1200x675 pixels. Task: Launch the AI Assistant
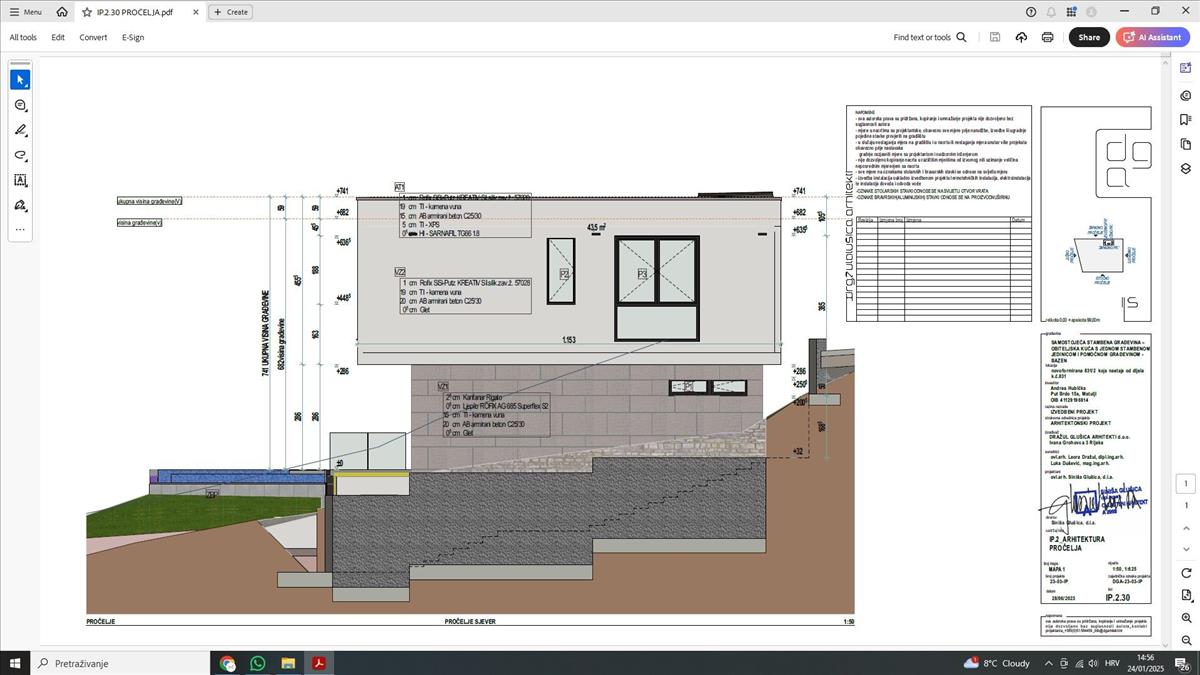[1153, 37]
